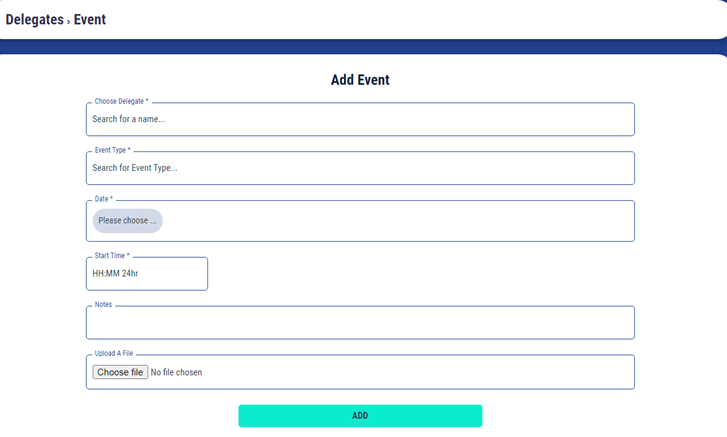Image resolution: width=727 pixels, height=437 pixels.
Task: Click the Add Event heading
Action: point(360,80)
